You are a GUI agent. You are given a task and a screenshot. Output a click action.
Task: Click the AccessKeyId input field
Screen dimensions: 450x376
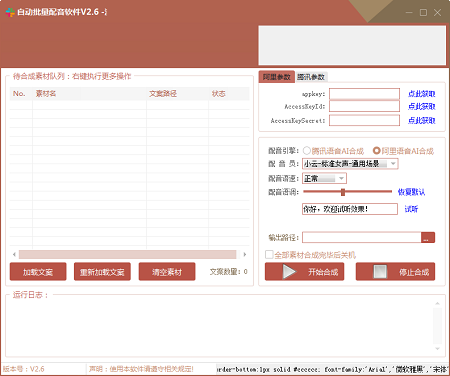click(364, 107)
